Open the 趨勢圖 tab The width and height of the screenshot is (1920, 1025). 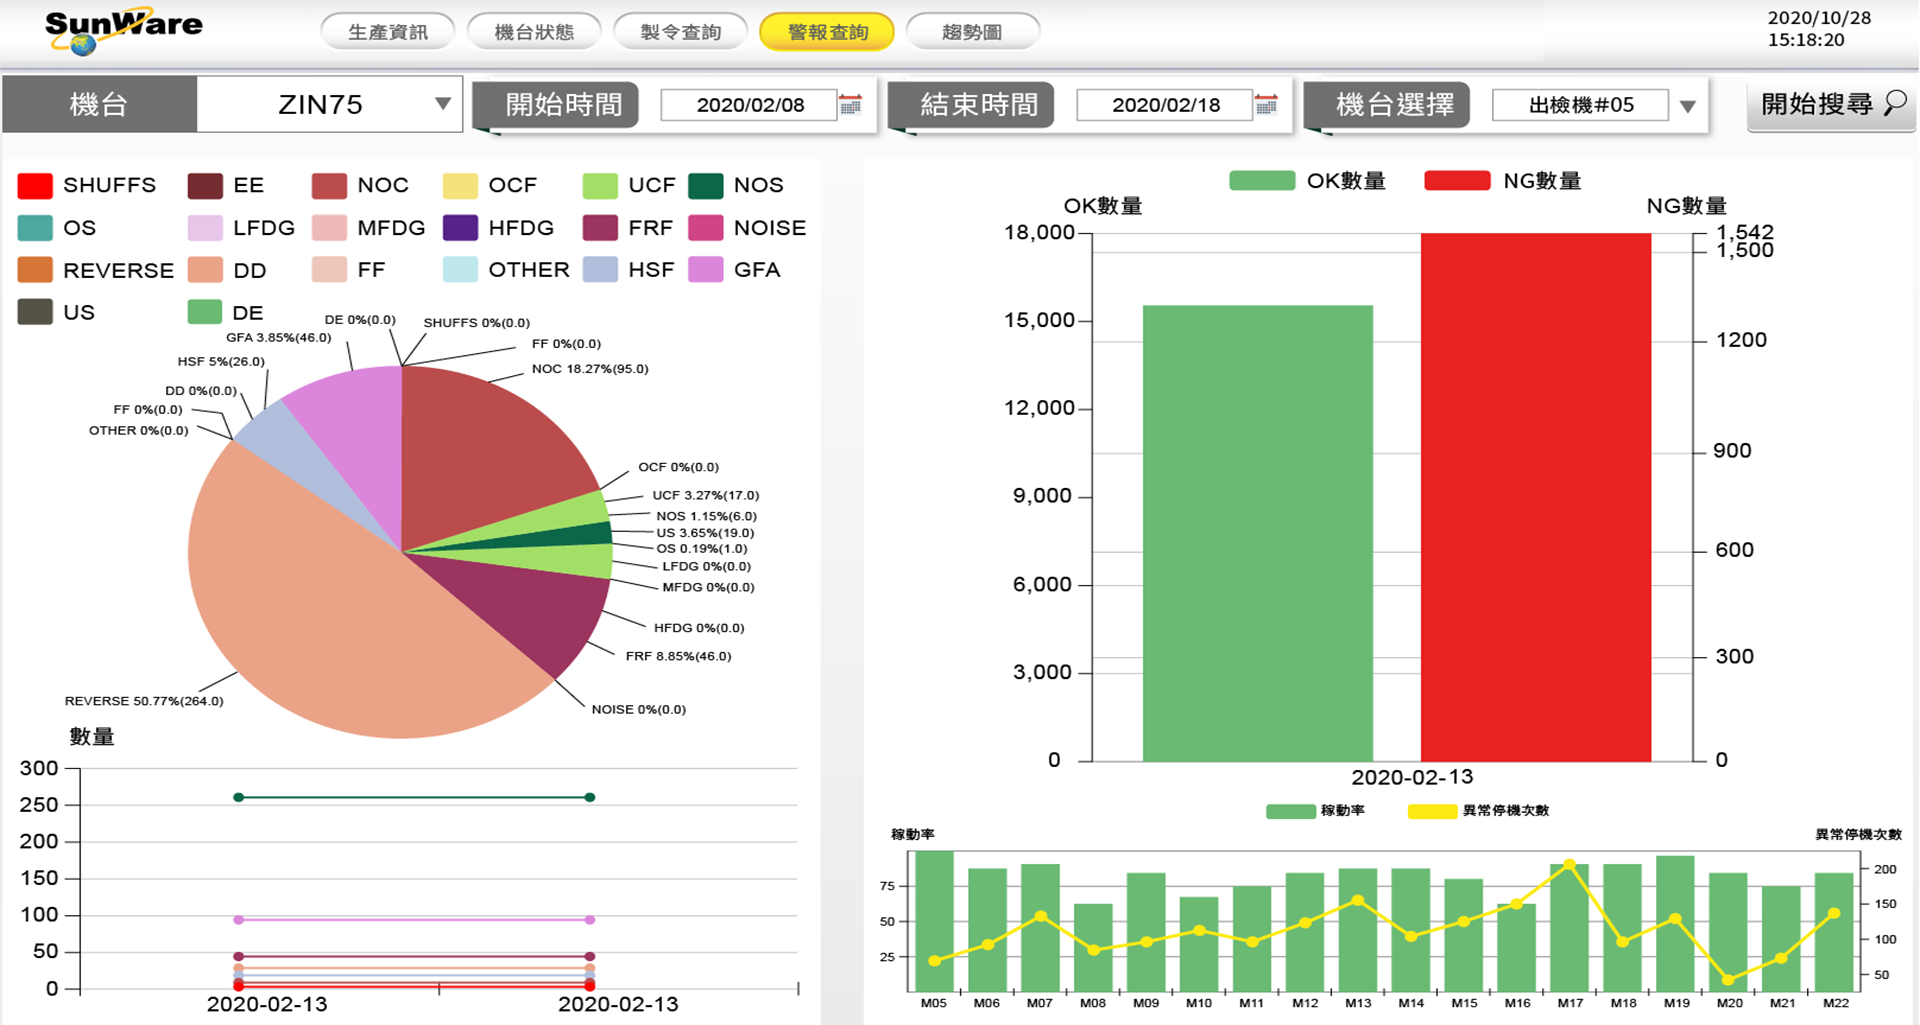point(972,32)
